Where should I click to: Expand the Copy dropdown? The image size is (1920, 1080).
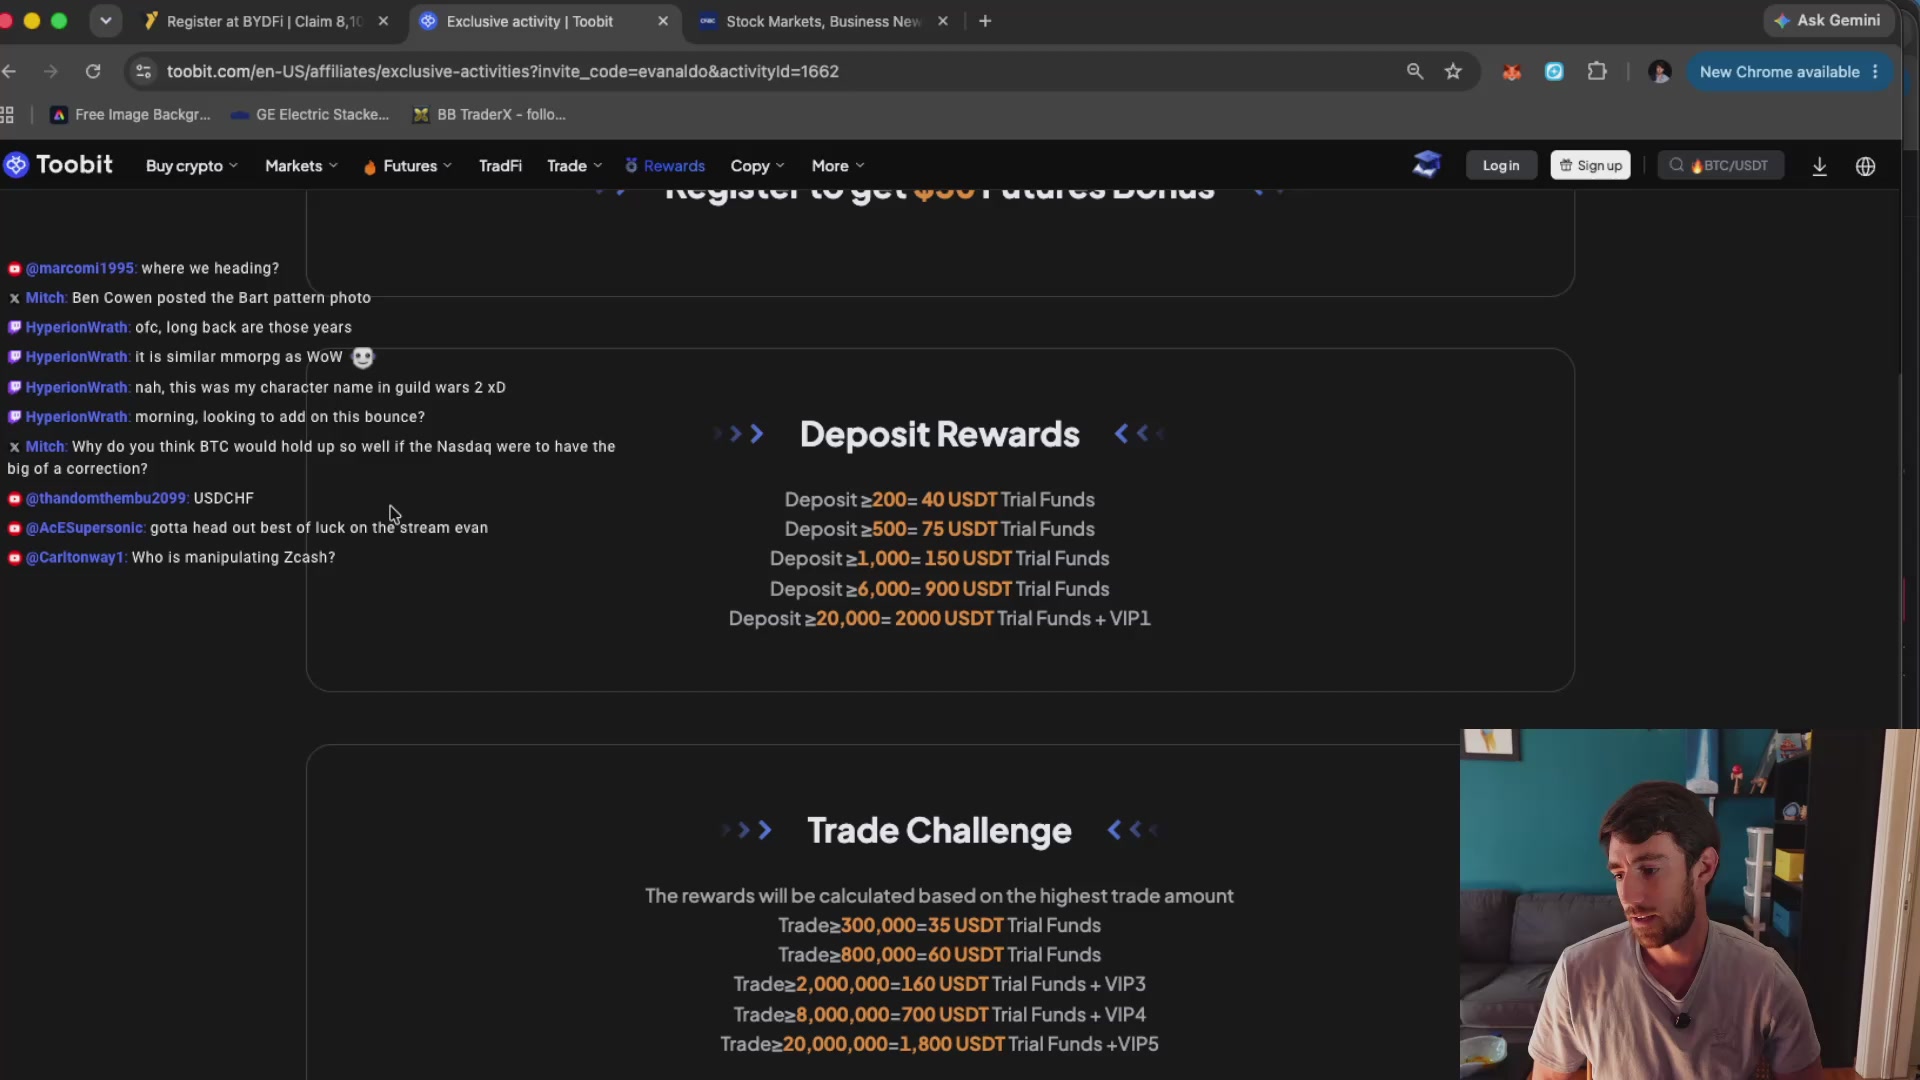[757, 166]
